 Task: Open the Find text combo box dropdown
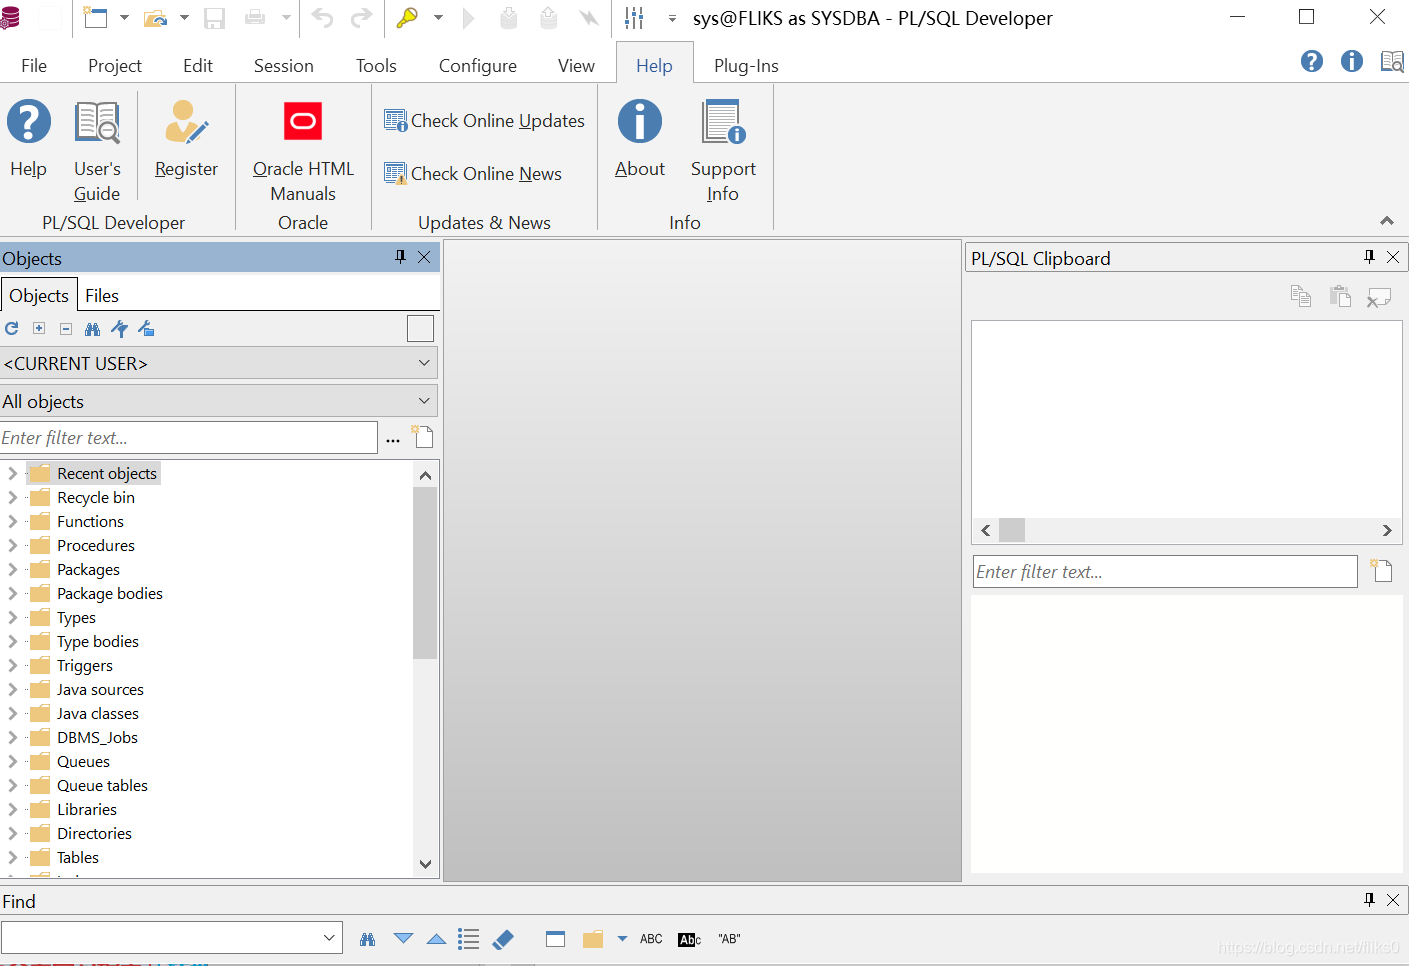click(329, 938)
